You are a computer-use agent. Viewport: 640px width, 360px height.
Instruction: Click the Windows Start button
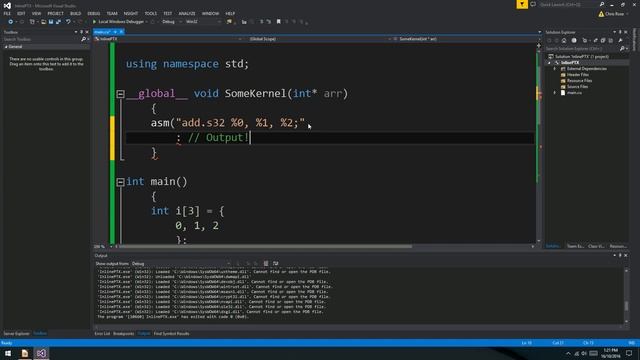[8, 353]
